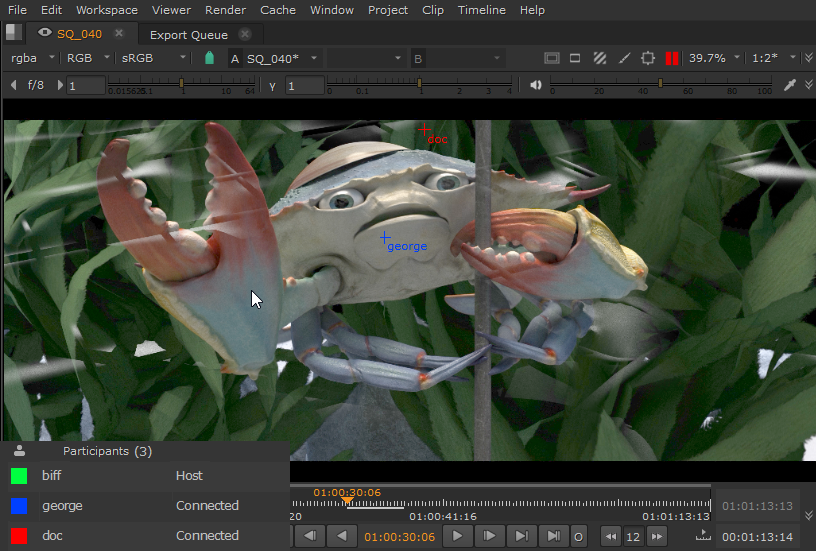Click on the audio volume slider
Screen dimensions: 816x551
[660, 85]
